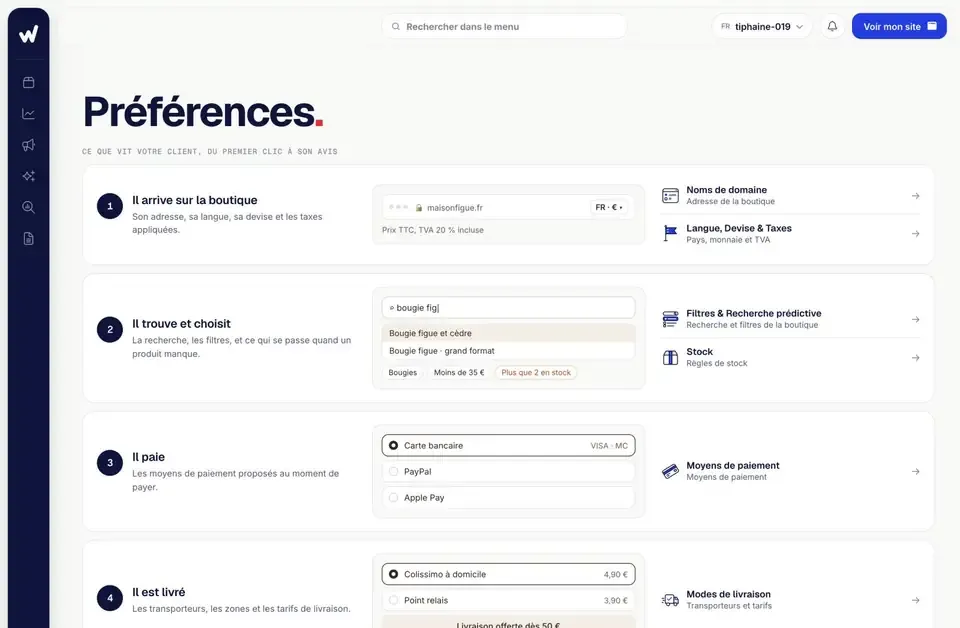
Task: Click the Voir mon site button
Action: 899,26
